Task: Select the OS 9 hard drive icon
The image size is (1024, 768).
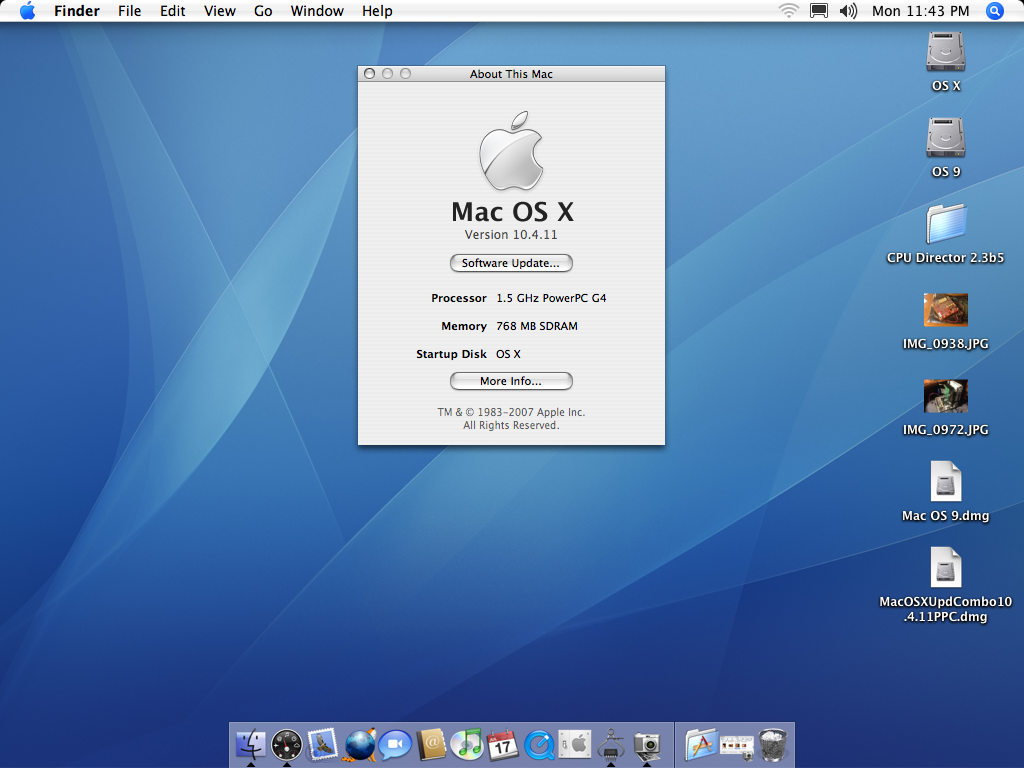Action: (946, 138)
